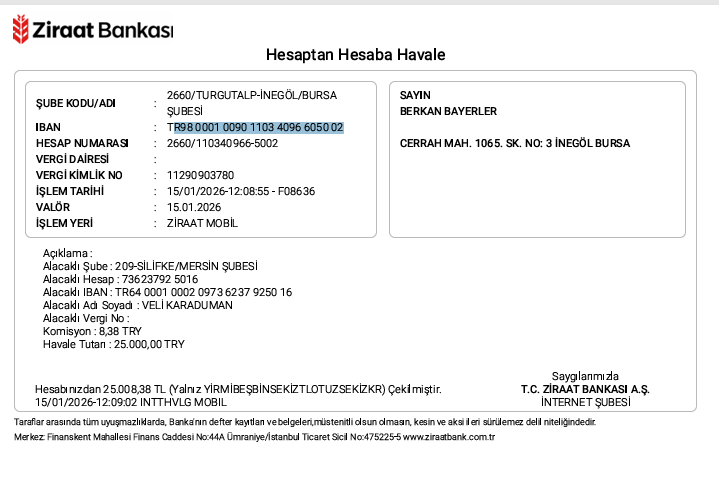The image size is (719, 500).
Task: Click transaction date '15/01/2026-12:08:55 - F08636'
Action: (241, 191)
